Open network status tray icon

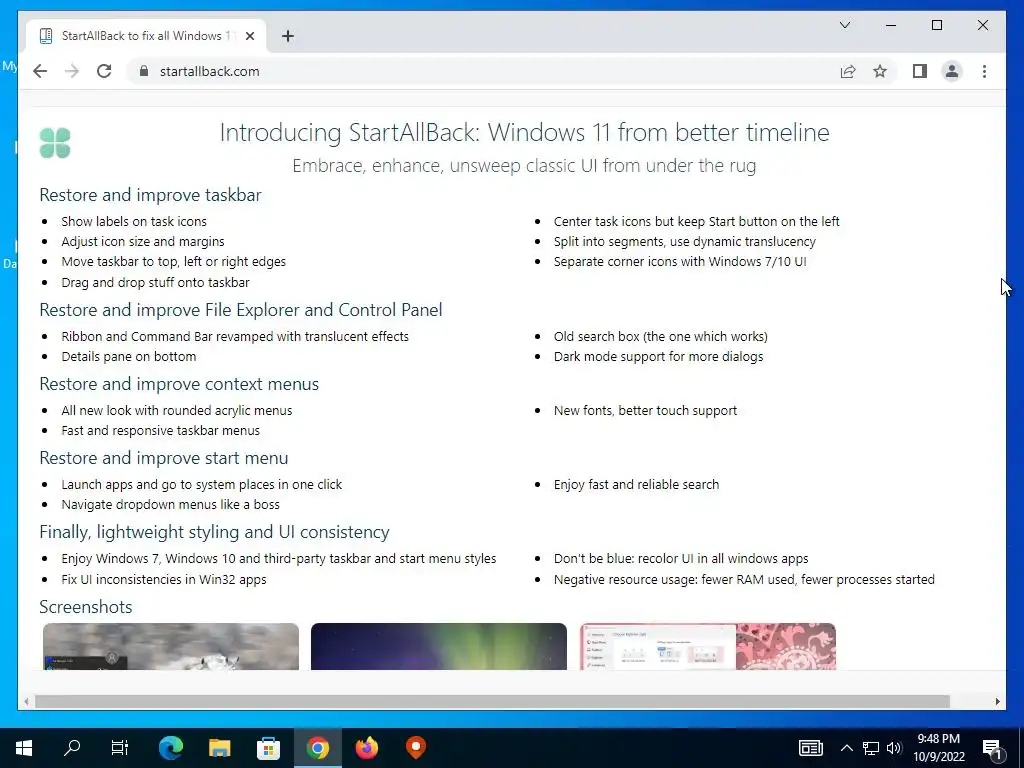click(871, 748)
